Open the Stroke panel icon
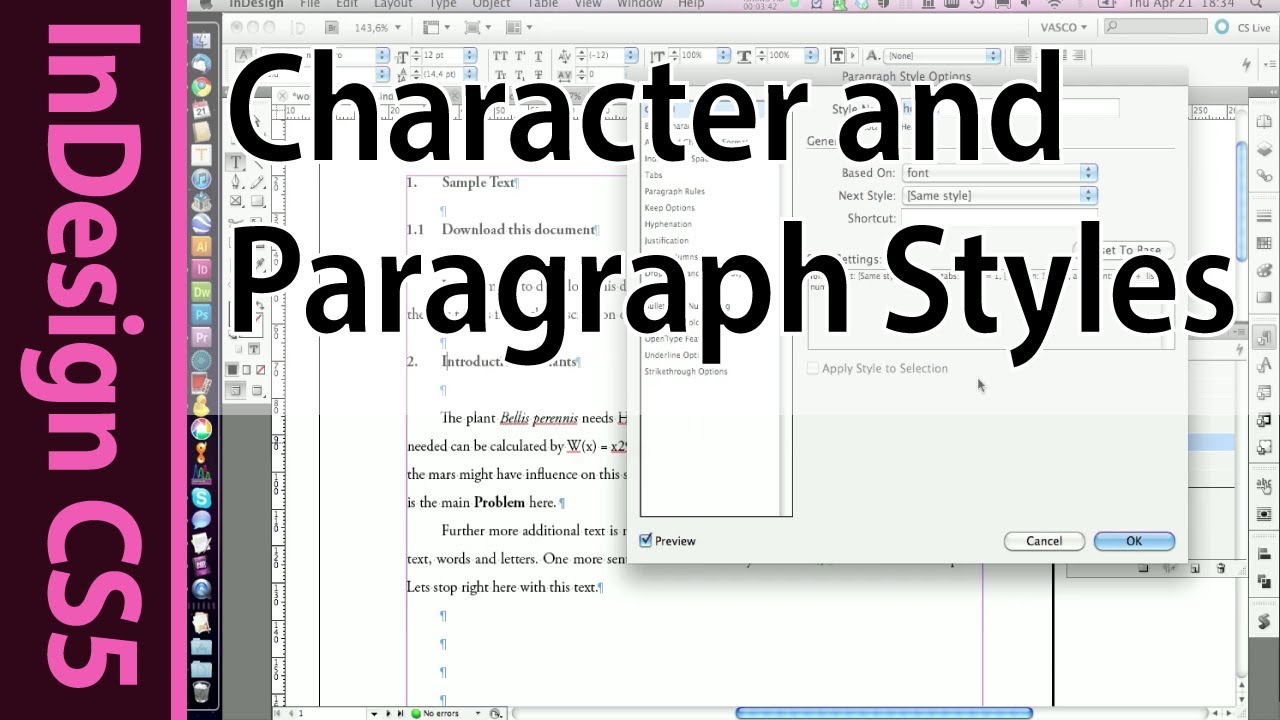Viewport: 1280px width, 720px height. tap(1265, 214)
